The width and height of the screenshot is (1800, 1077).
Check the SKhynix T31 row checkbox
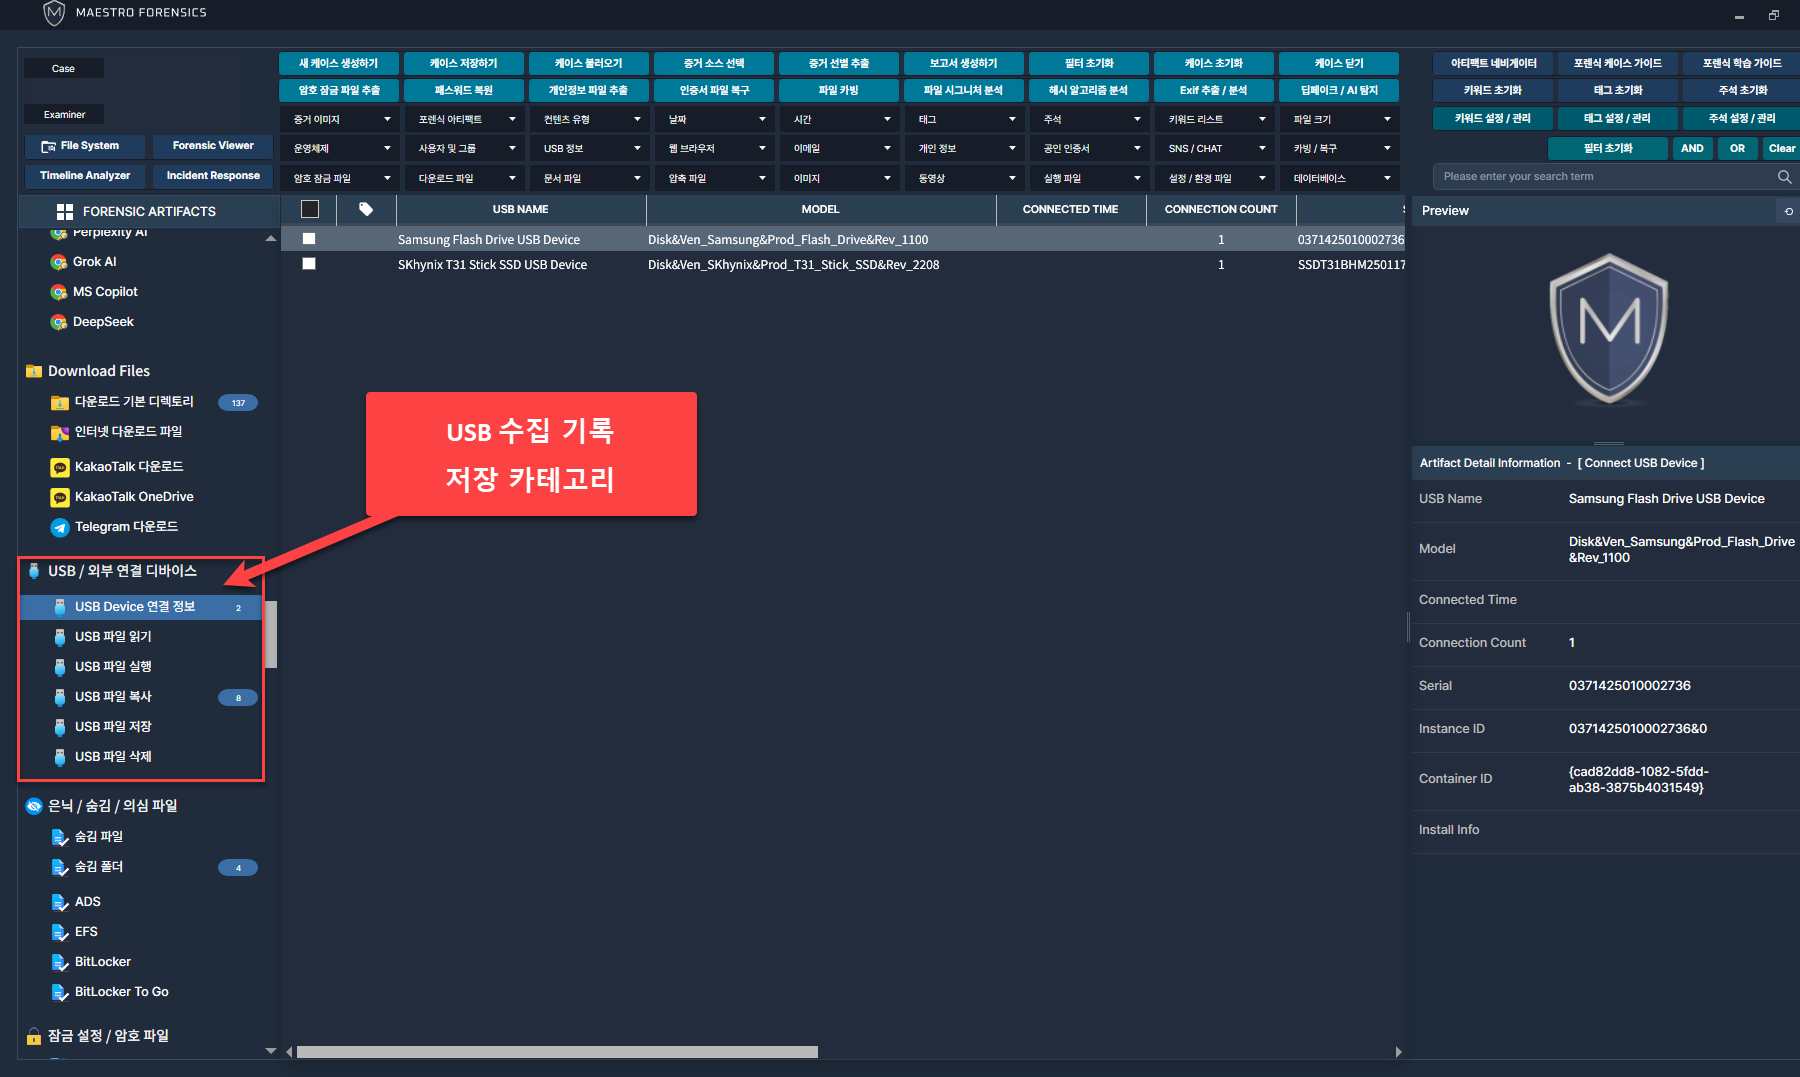coord(309,264)
